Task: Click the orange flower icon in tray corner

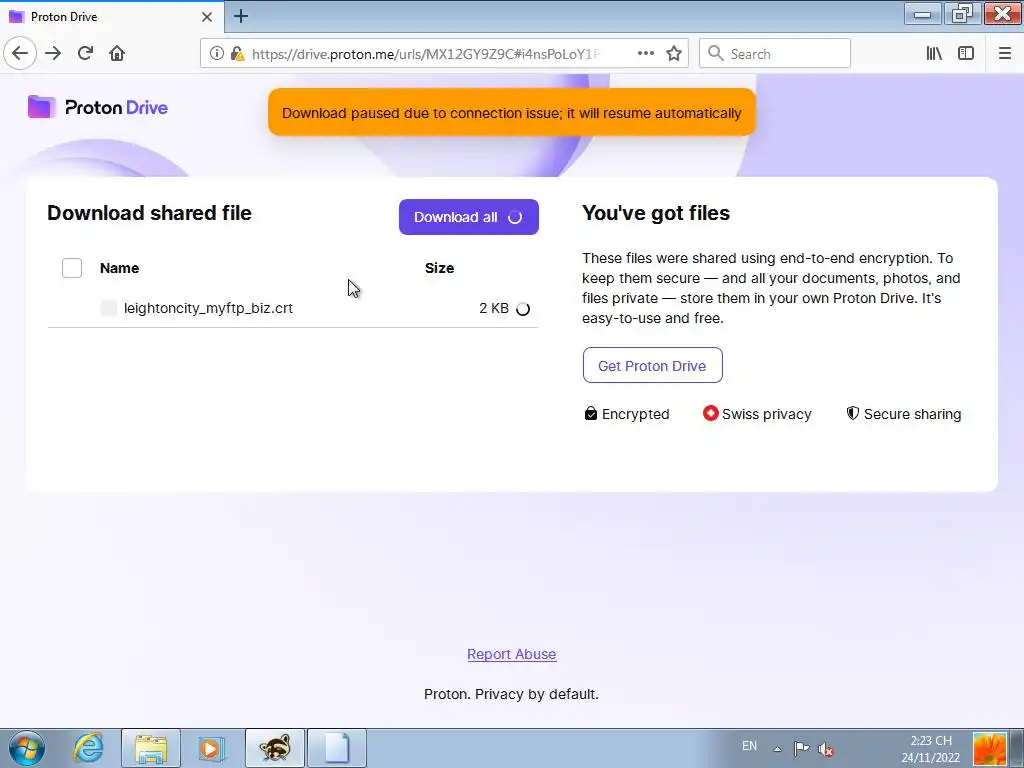Action: 989,749
